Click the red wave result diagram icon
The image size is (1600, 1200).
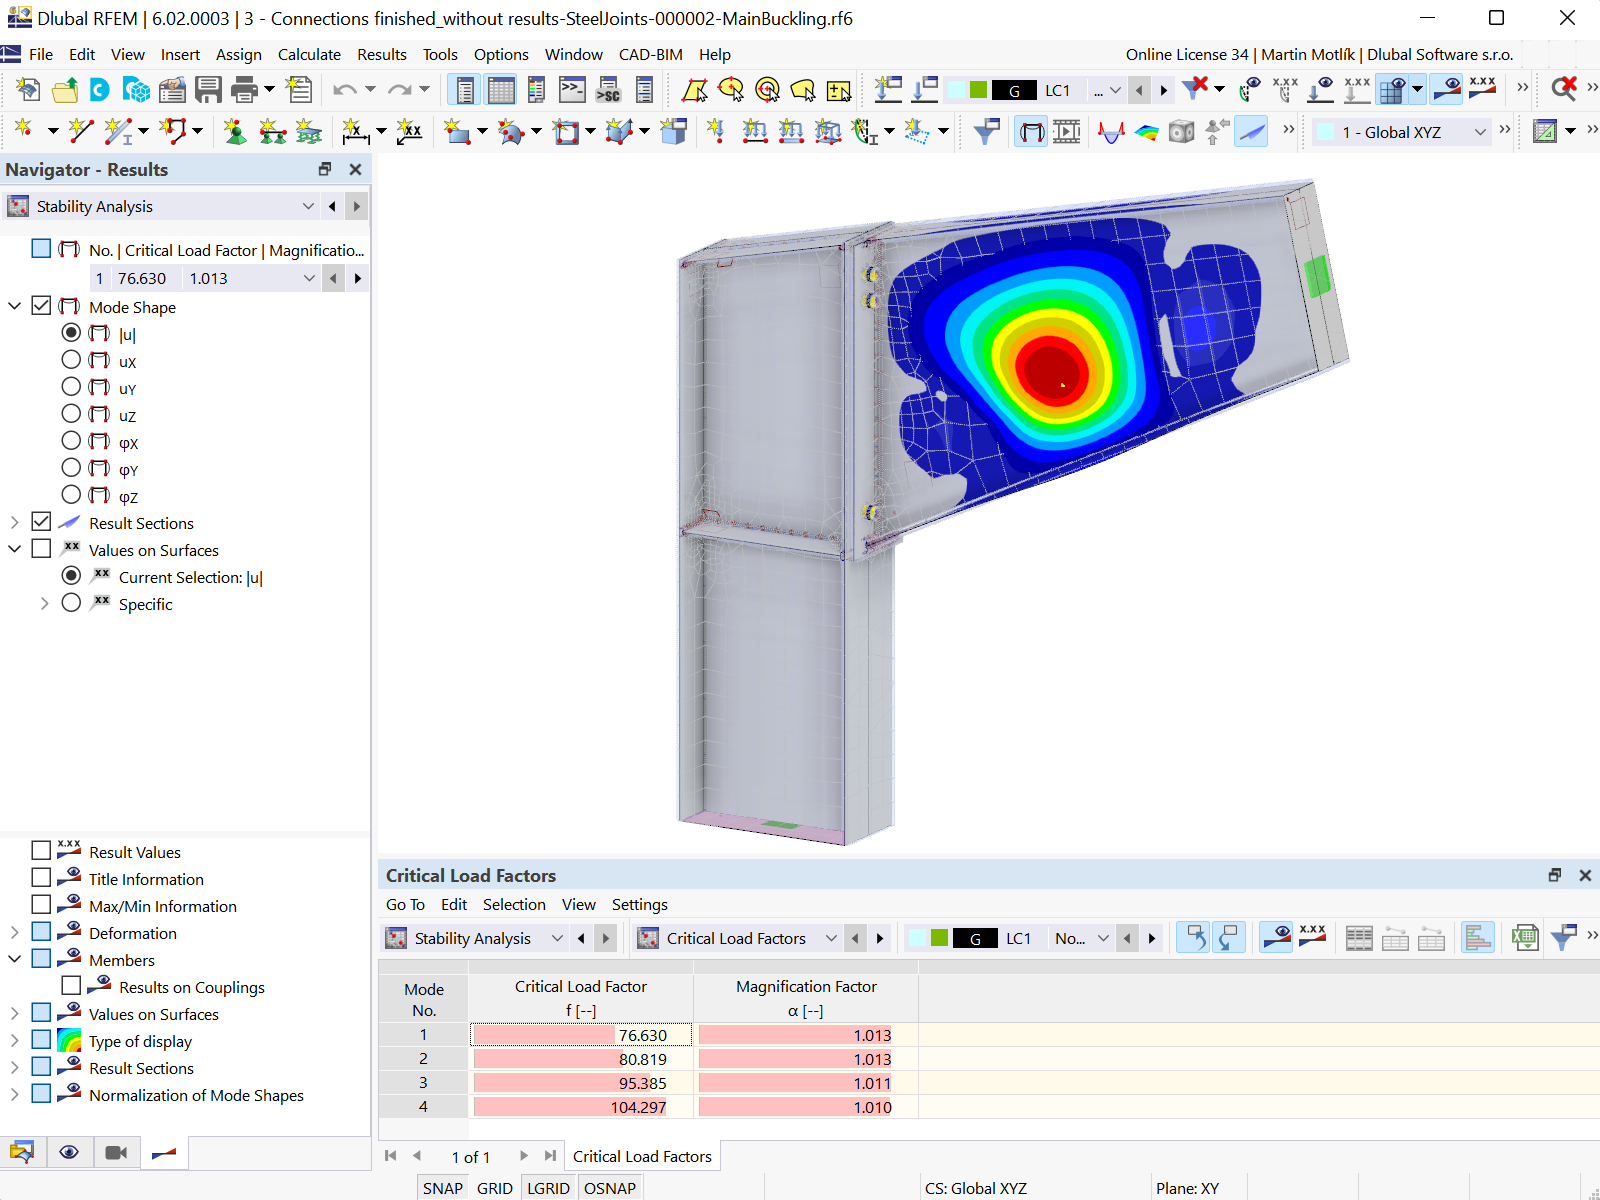coord(1111,132)
